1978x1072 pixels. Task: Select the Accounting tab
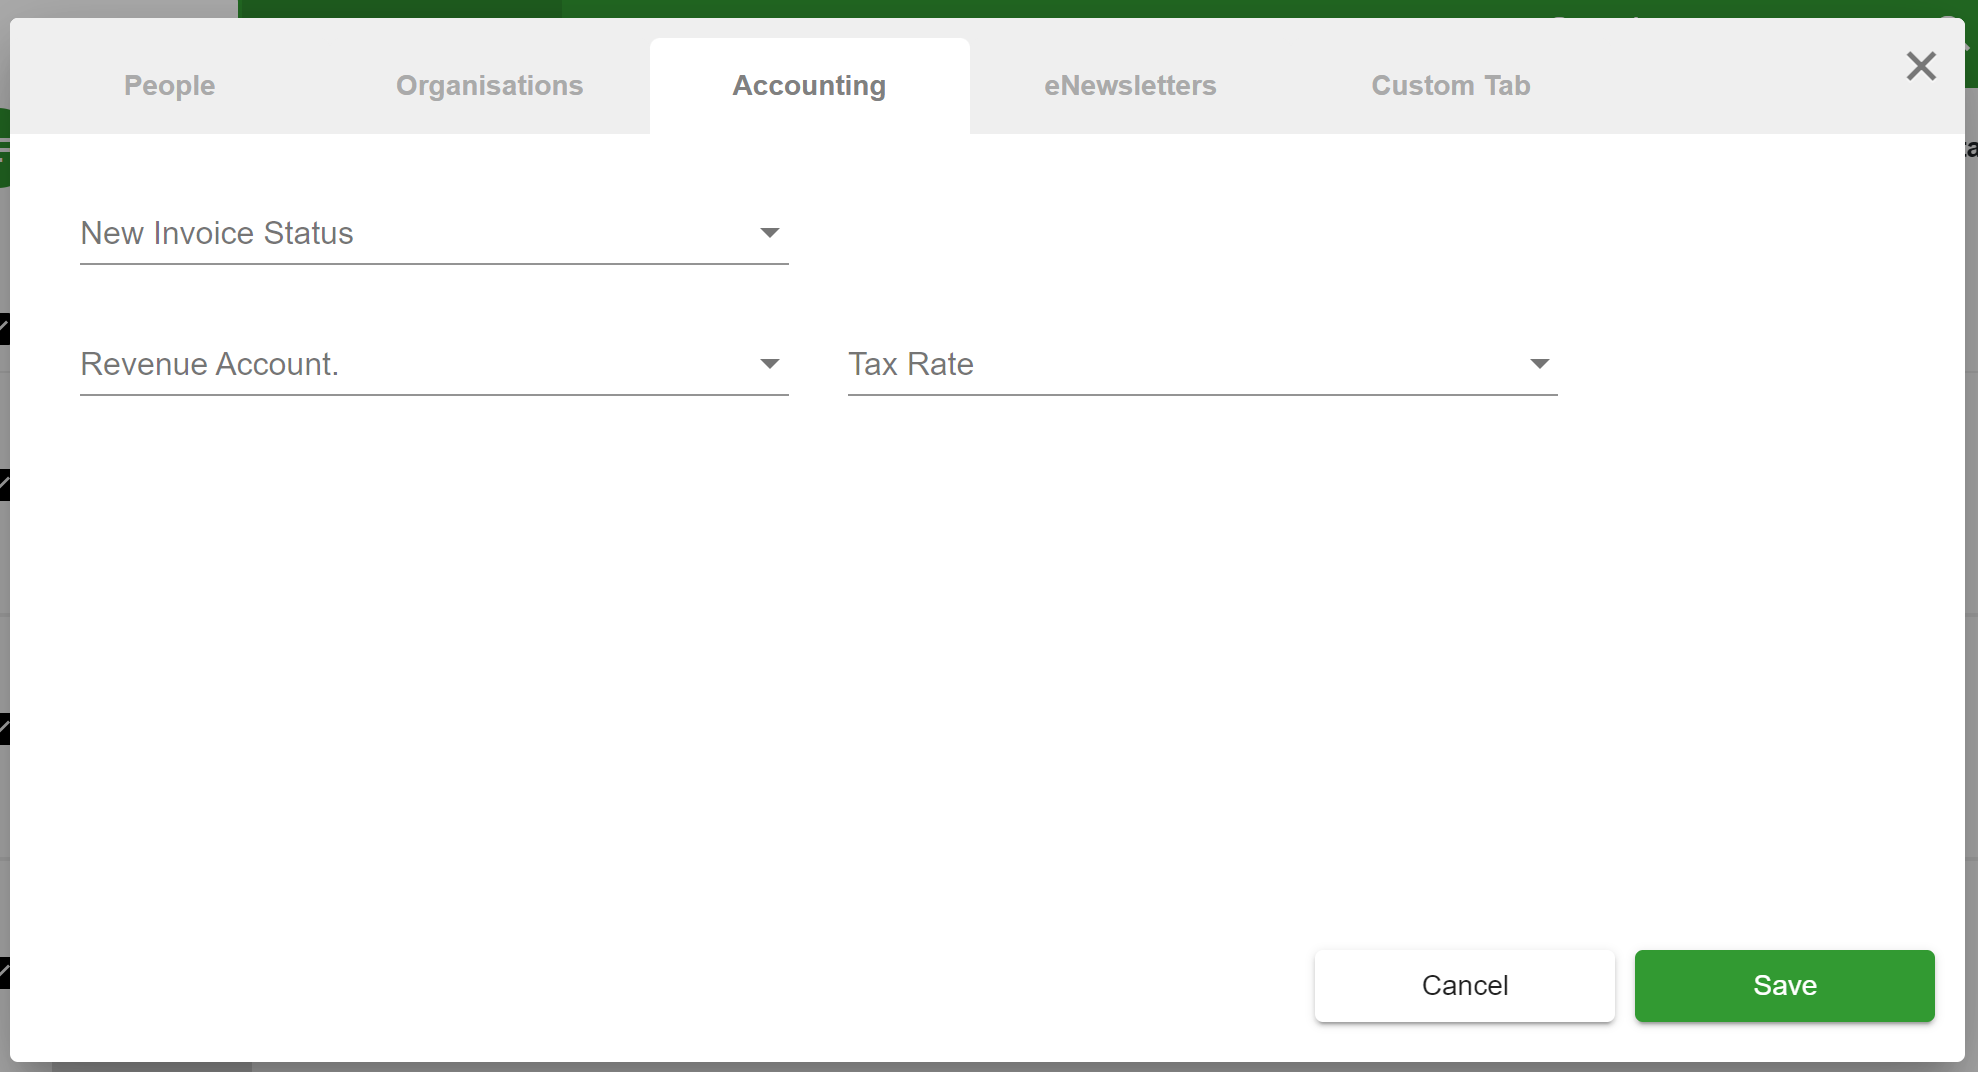pyautogui.click(x=809, y=86)
